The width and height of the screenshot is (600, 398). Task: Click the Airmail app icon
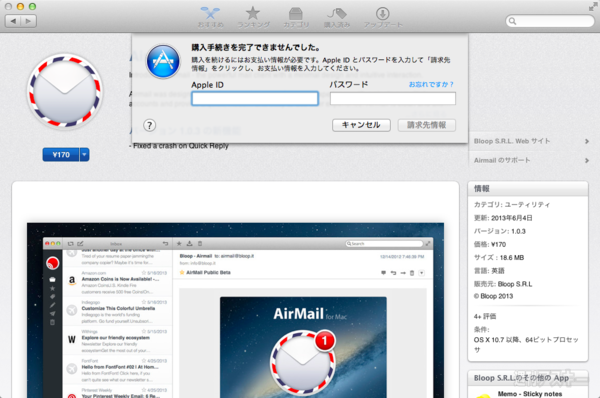[x=65, y=91]
